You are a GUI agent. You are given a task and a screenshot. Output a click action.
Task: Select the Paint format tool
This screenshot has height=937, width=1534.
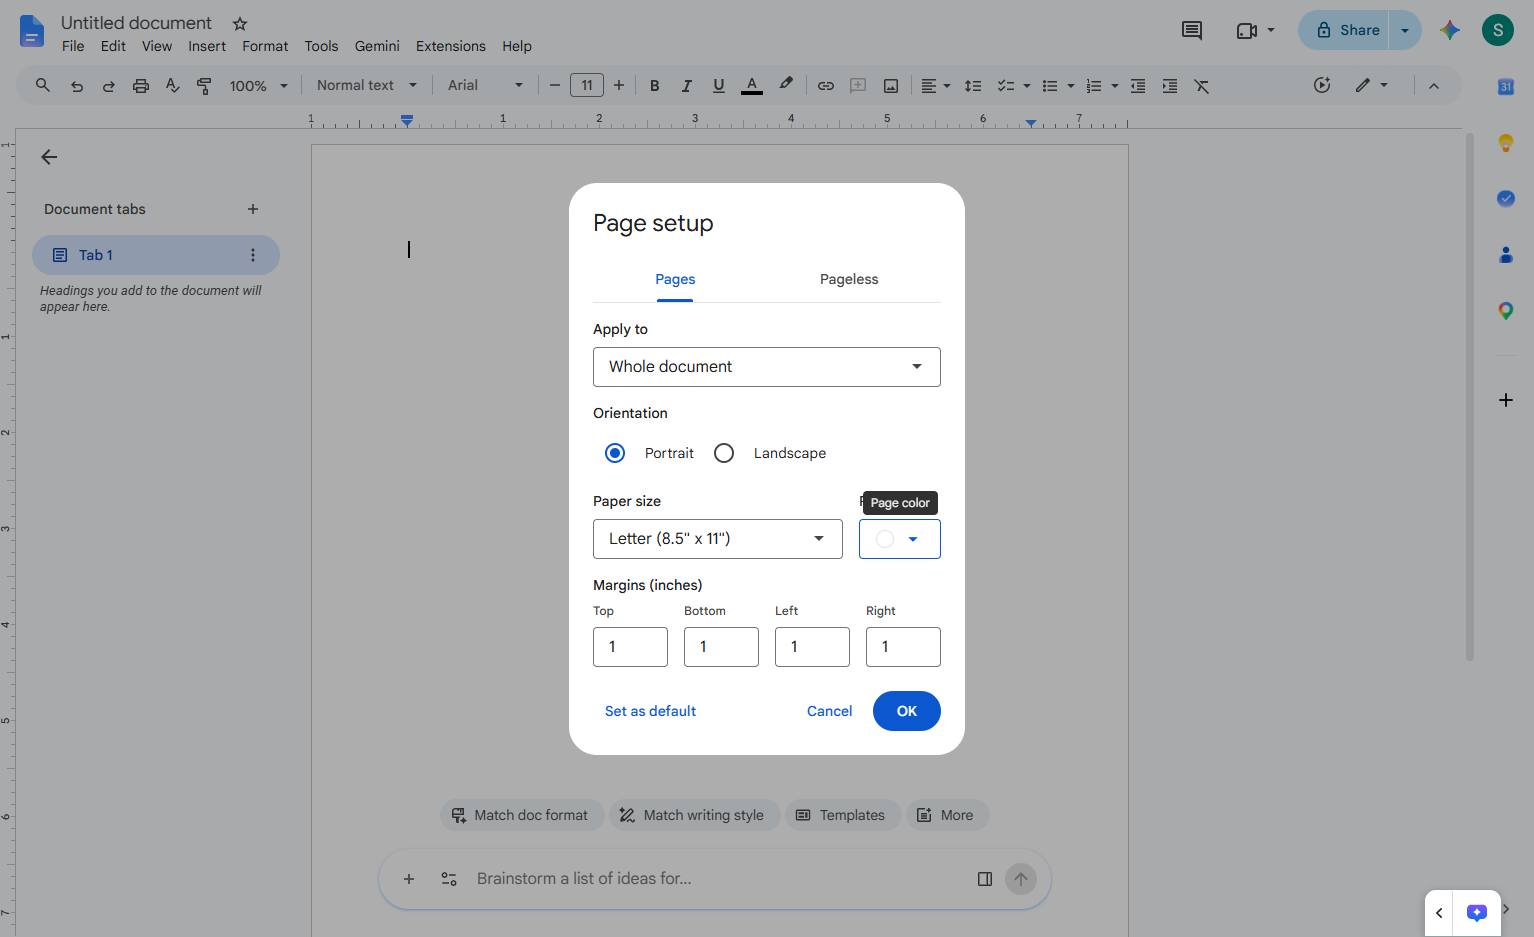coord(204,86)
